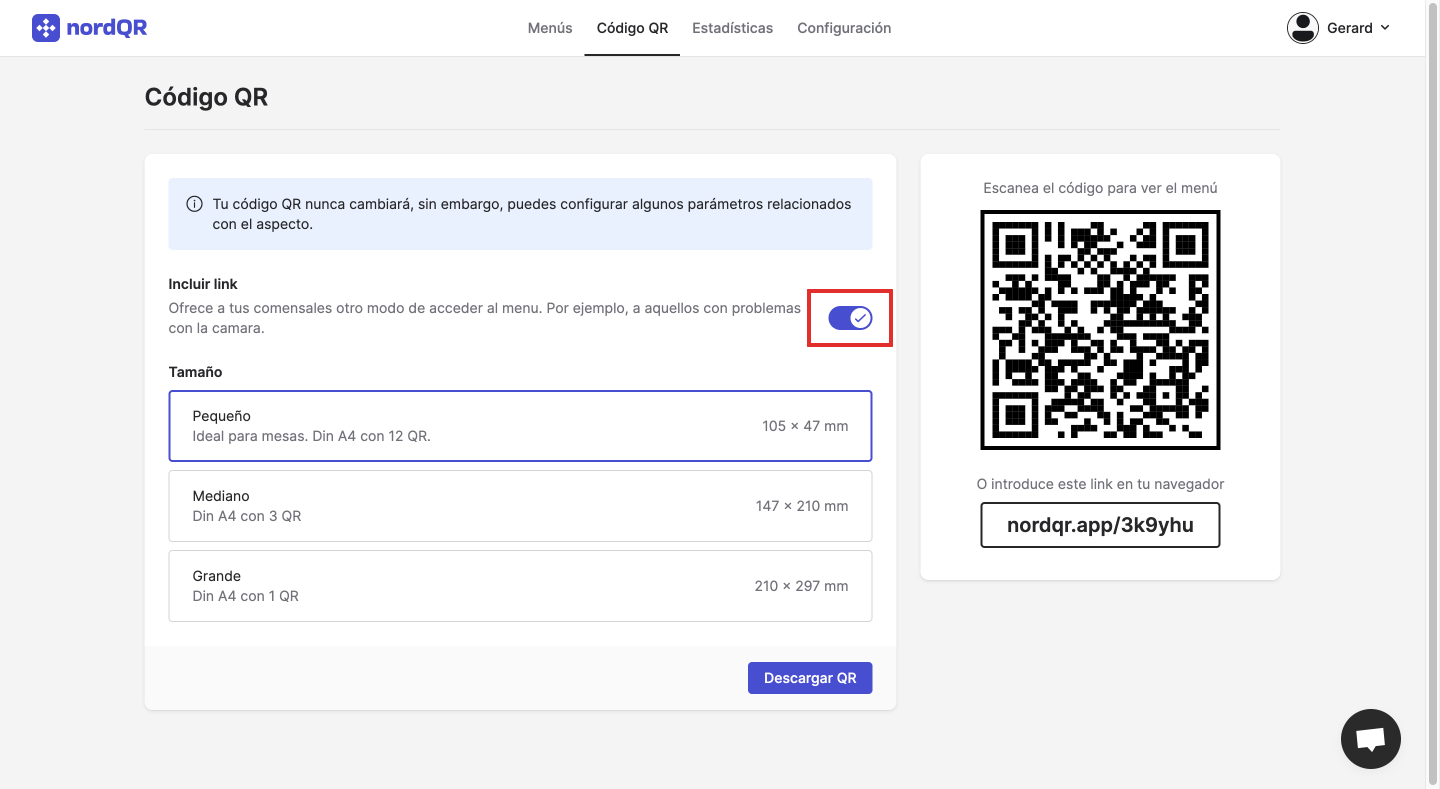The height and width of the screenshot is (789, 1440).
Task: Click the nordqr.app/3k9yhu link box
Action: (1100, 525)
